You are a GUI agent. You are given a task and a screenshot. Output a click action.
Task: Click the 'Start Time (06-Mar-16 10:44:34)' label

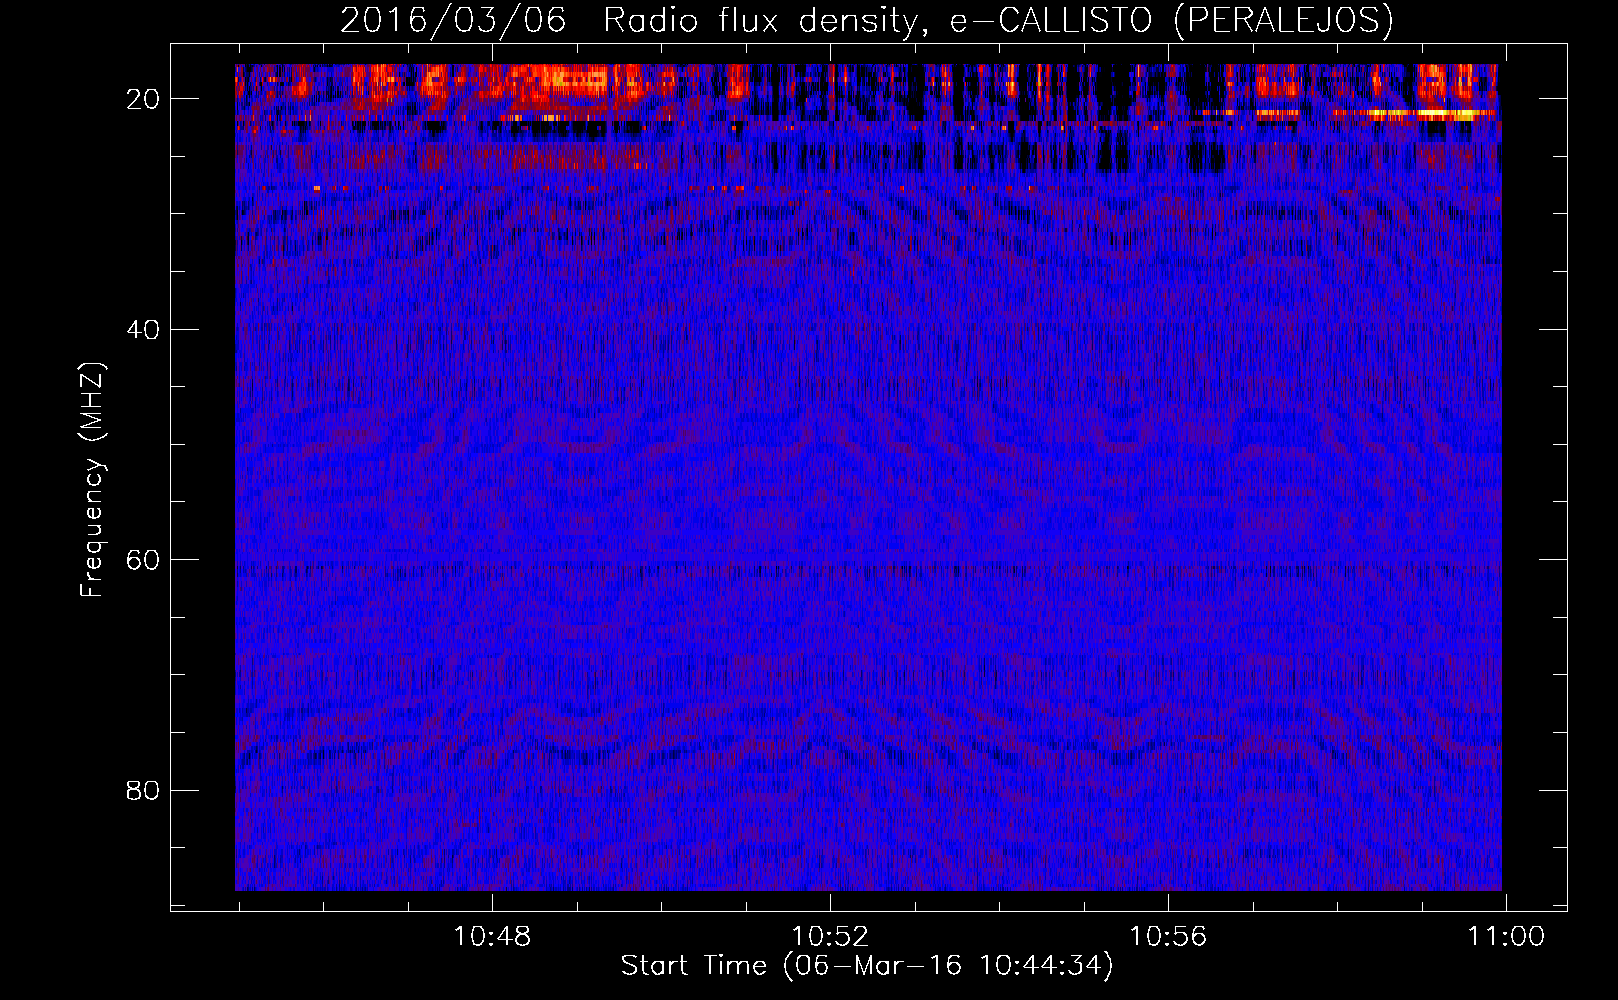(867, 966)
